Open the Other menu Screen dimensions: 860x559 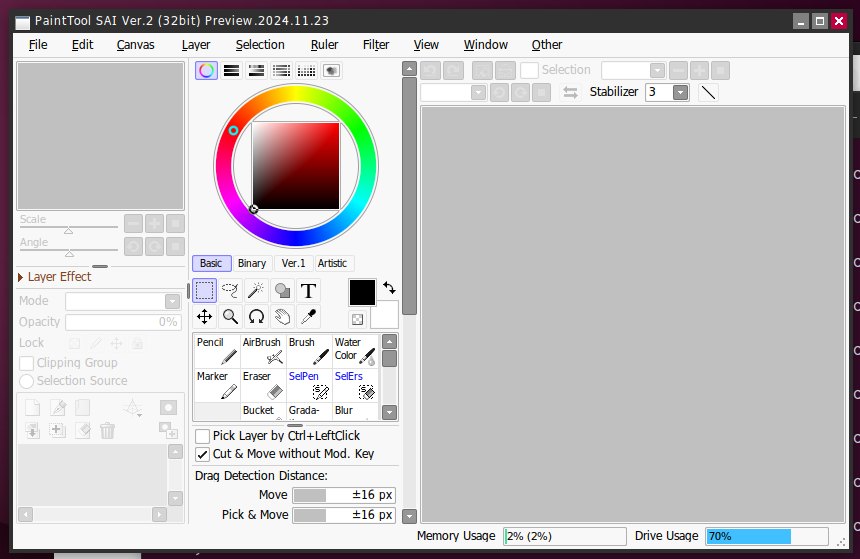click(546, 45)
